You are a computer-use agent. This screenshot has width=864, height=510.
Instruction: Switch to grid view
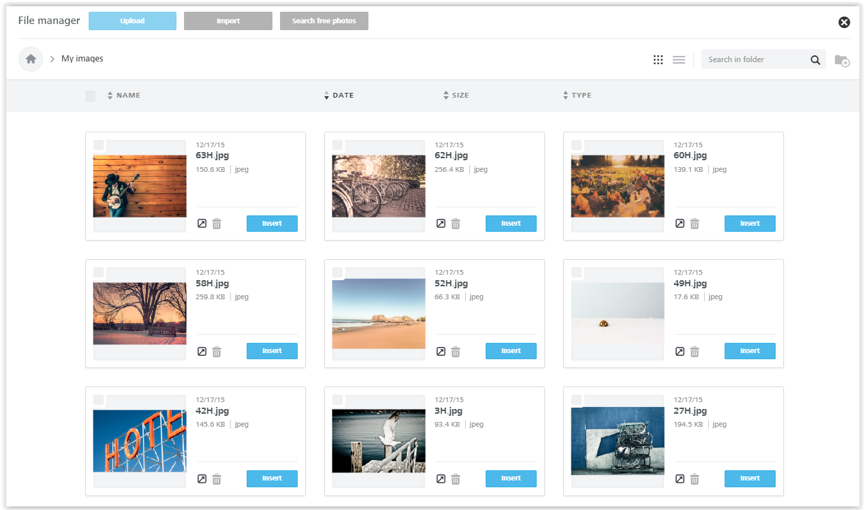(658, 60)
